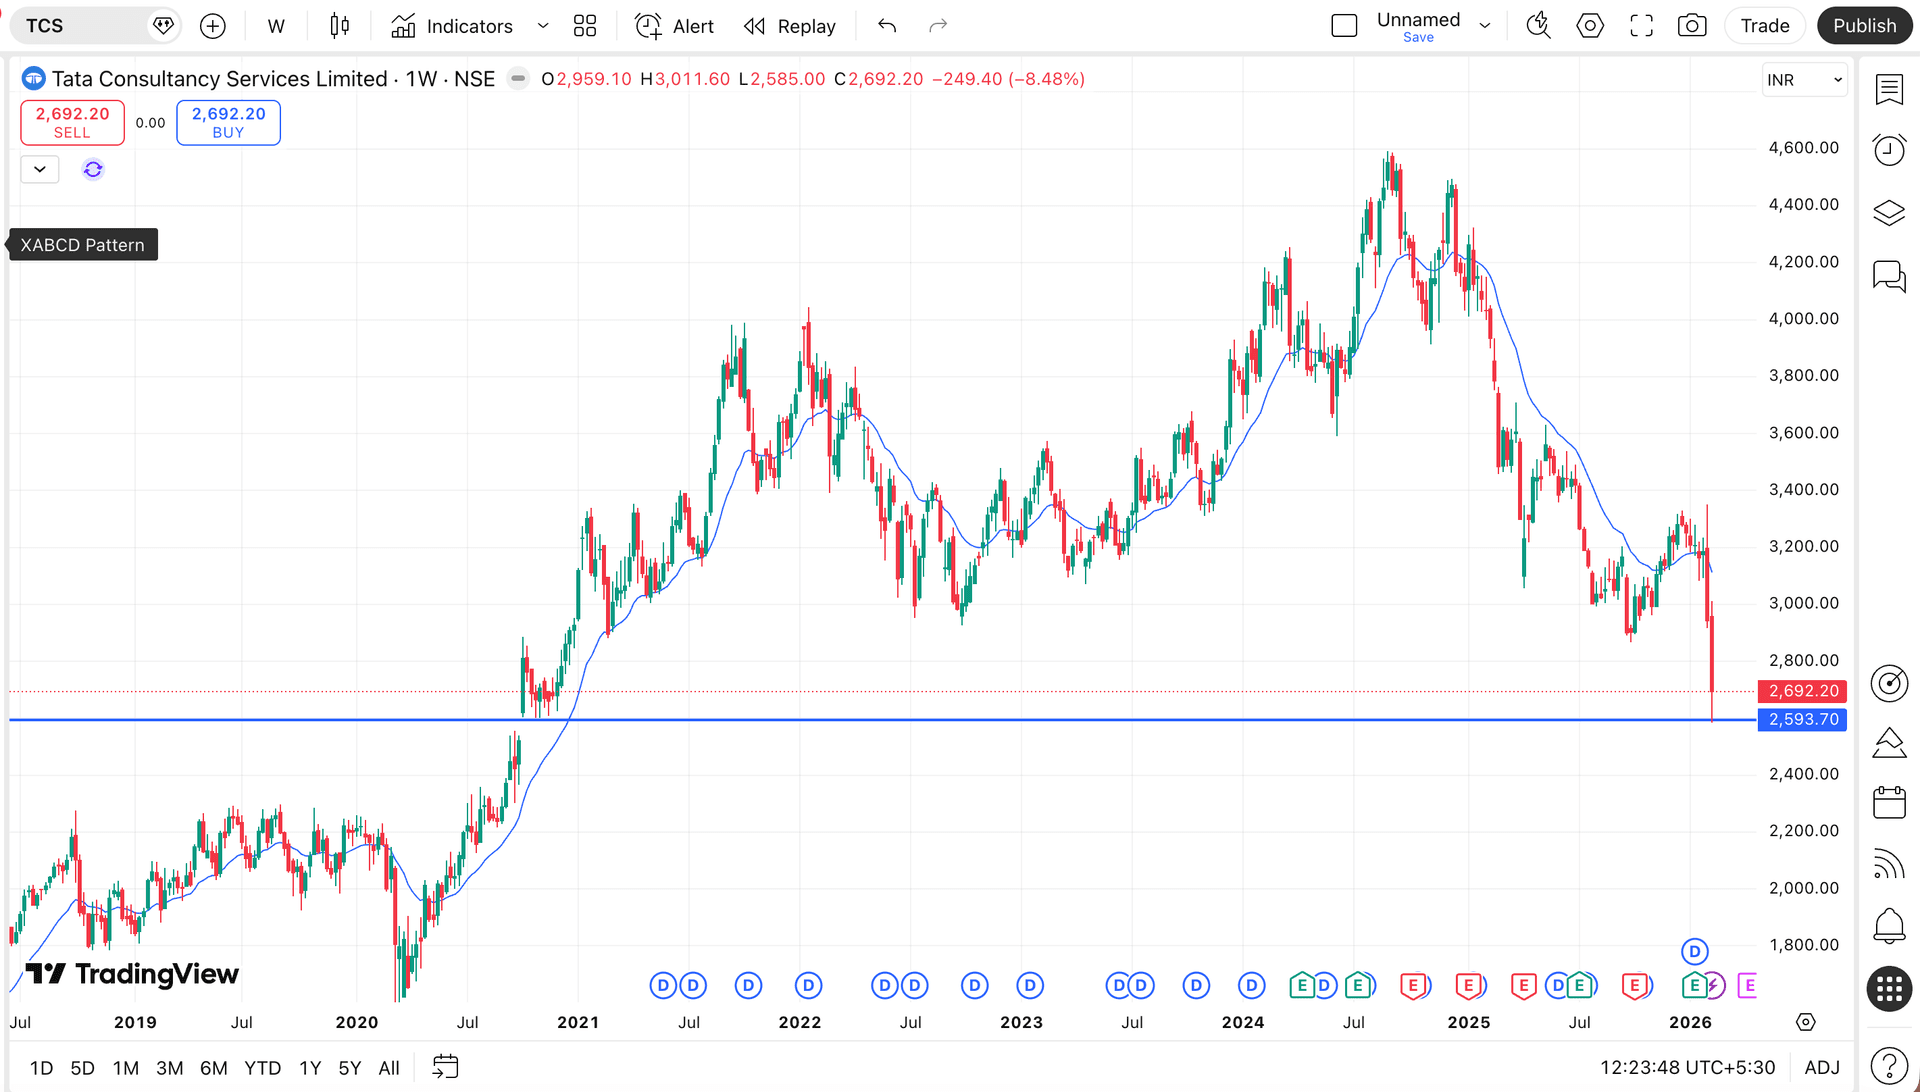Open the target radar icon in sidebar
Screen dimensions: 1920x1092
[1889, 683]
